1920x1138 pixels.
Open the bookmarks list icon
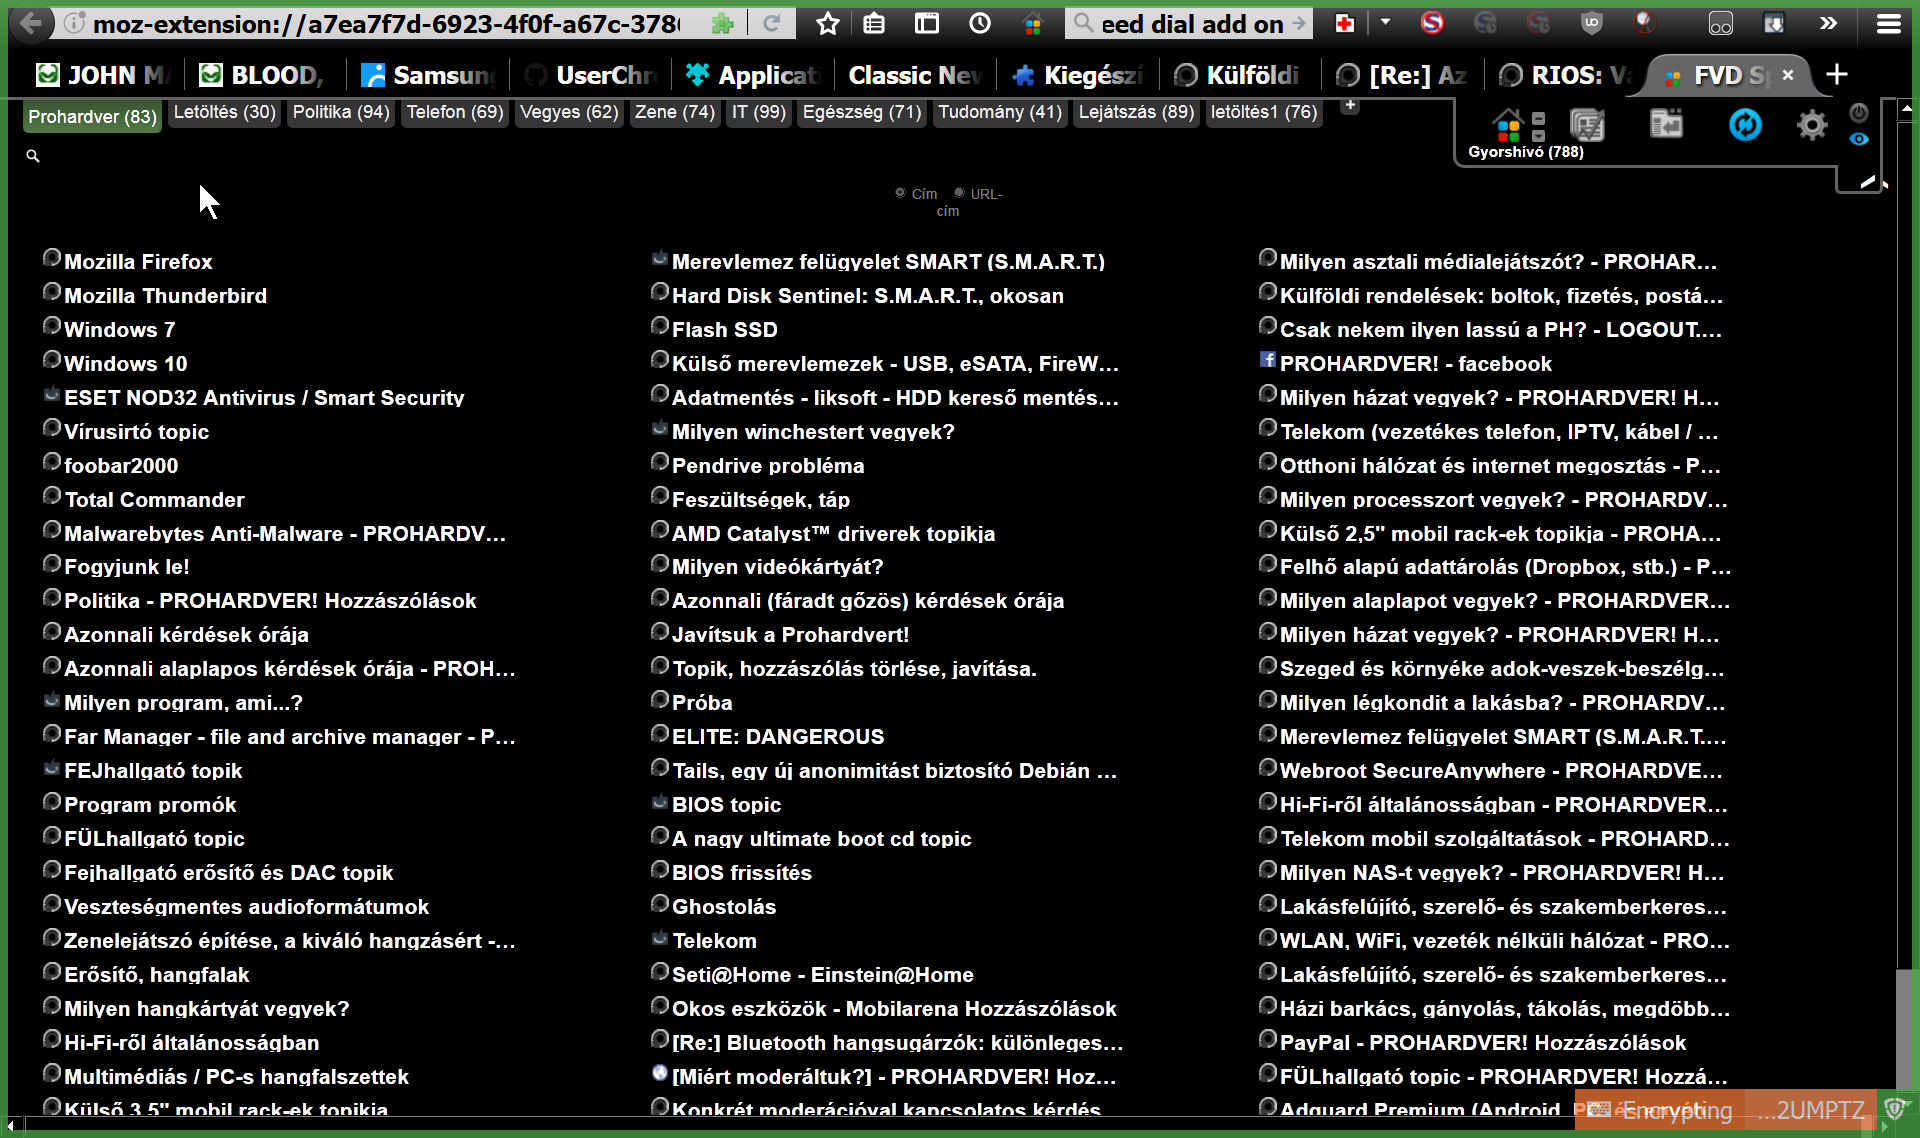pyautogui.click(x=874, y=23)
